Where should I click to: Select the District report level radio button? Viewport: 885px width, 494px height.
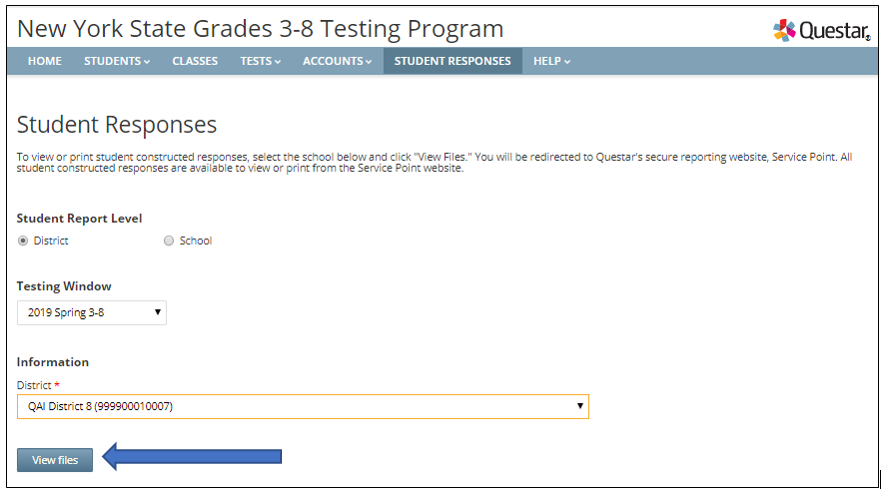[23, 241]
